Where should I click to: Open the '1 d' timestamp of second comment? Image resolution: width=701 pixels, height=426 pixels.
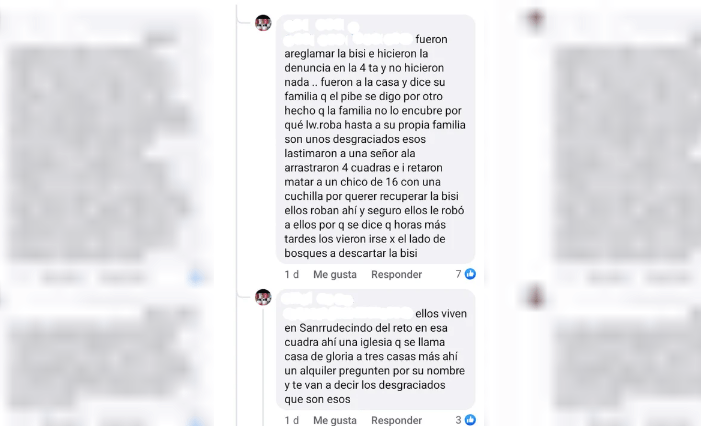click(291, 420)
